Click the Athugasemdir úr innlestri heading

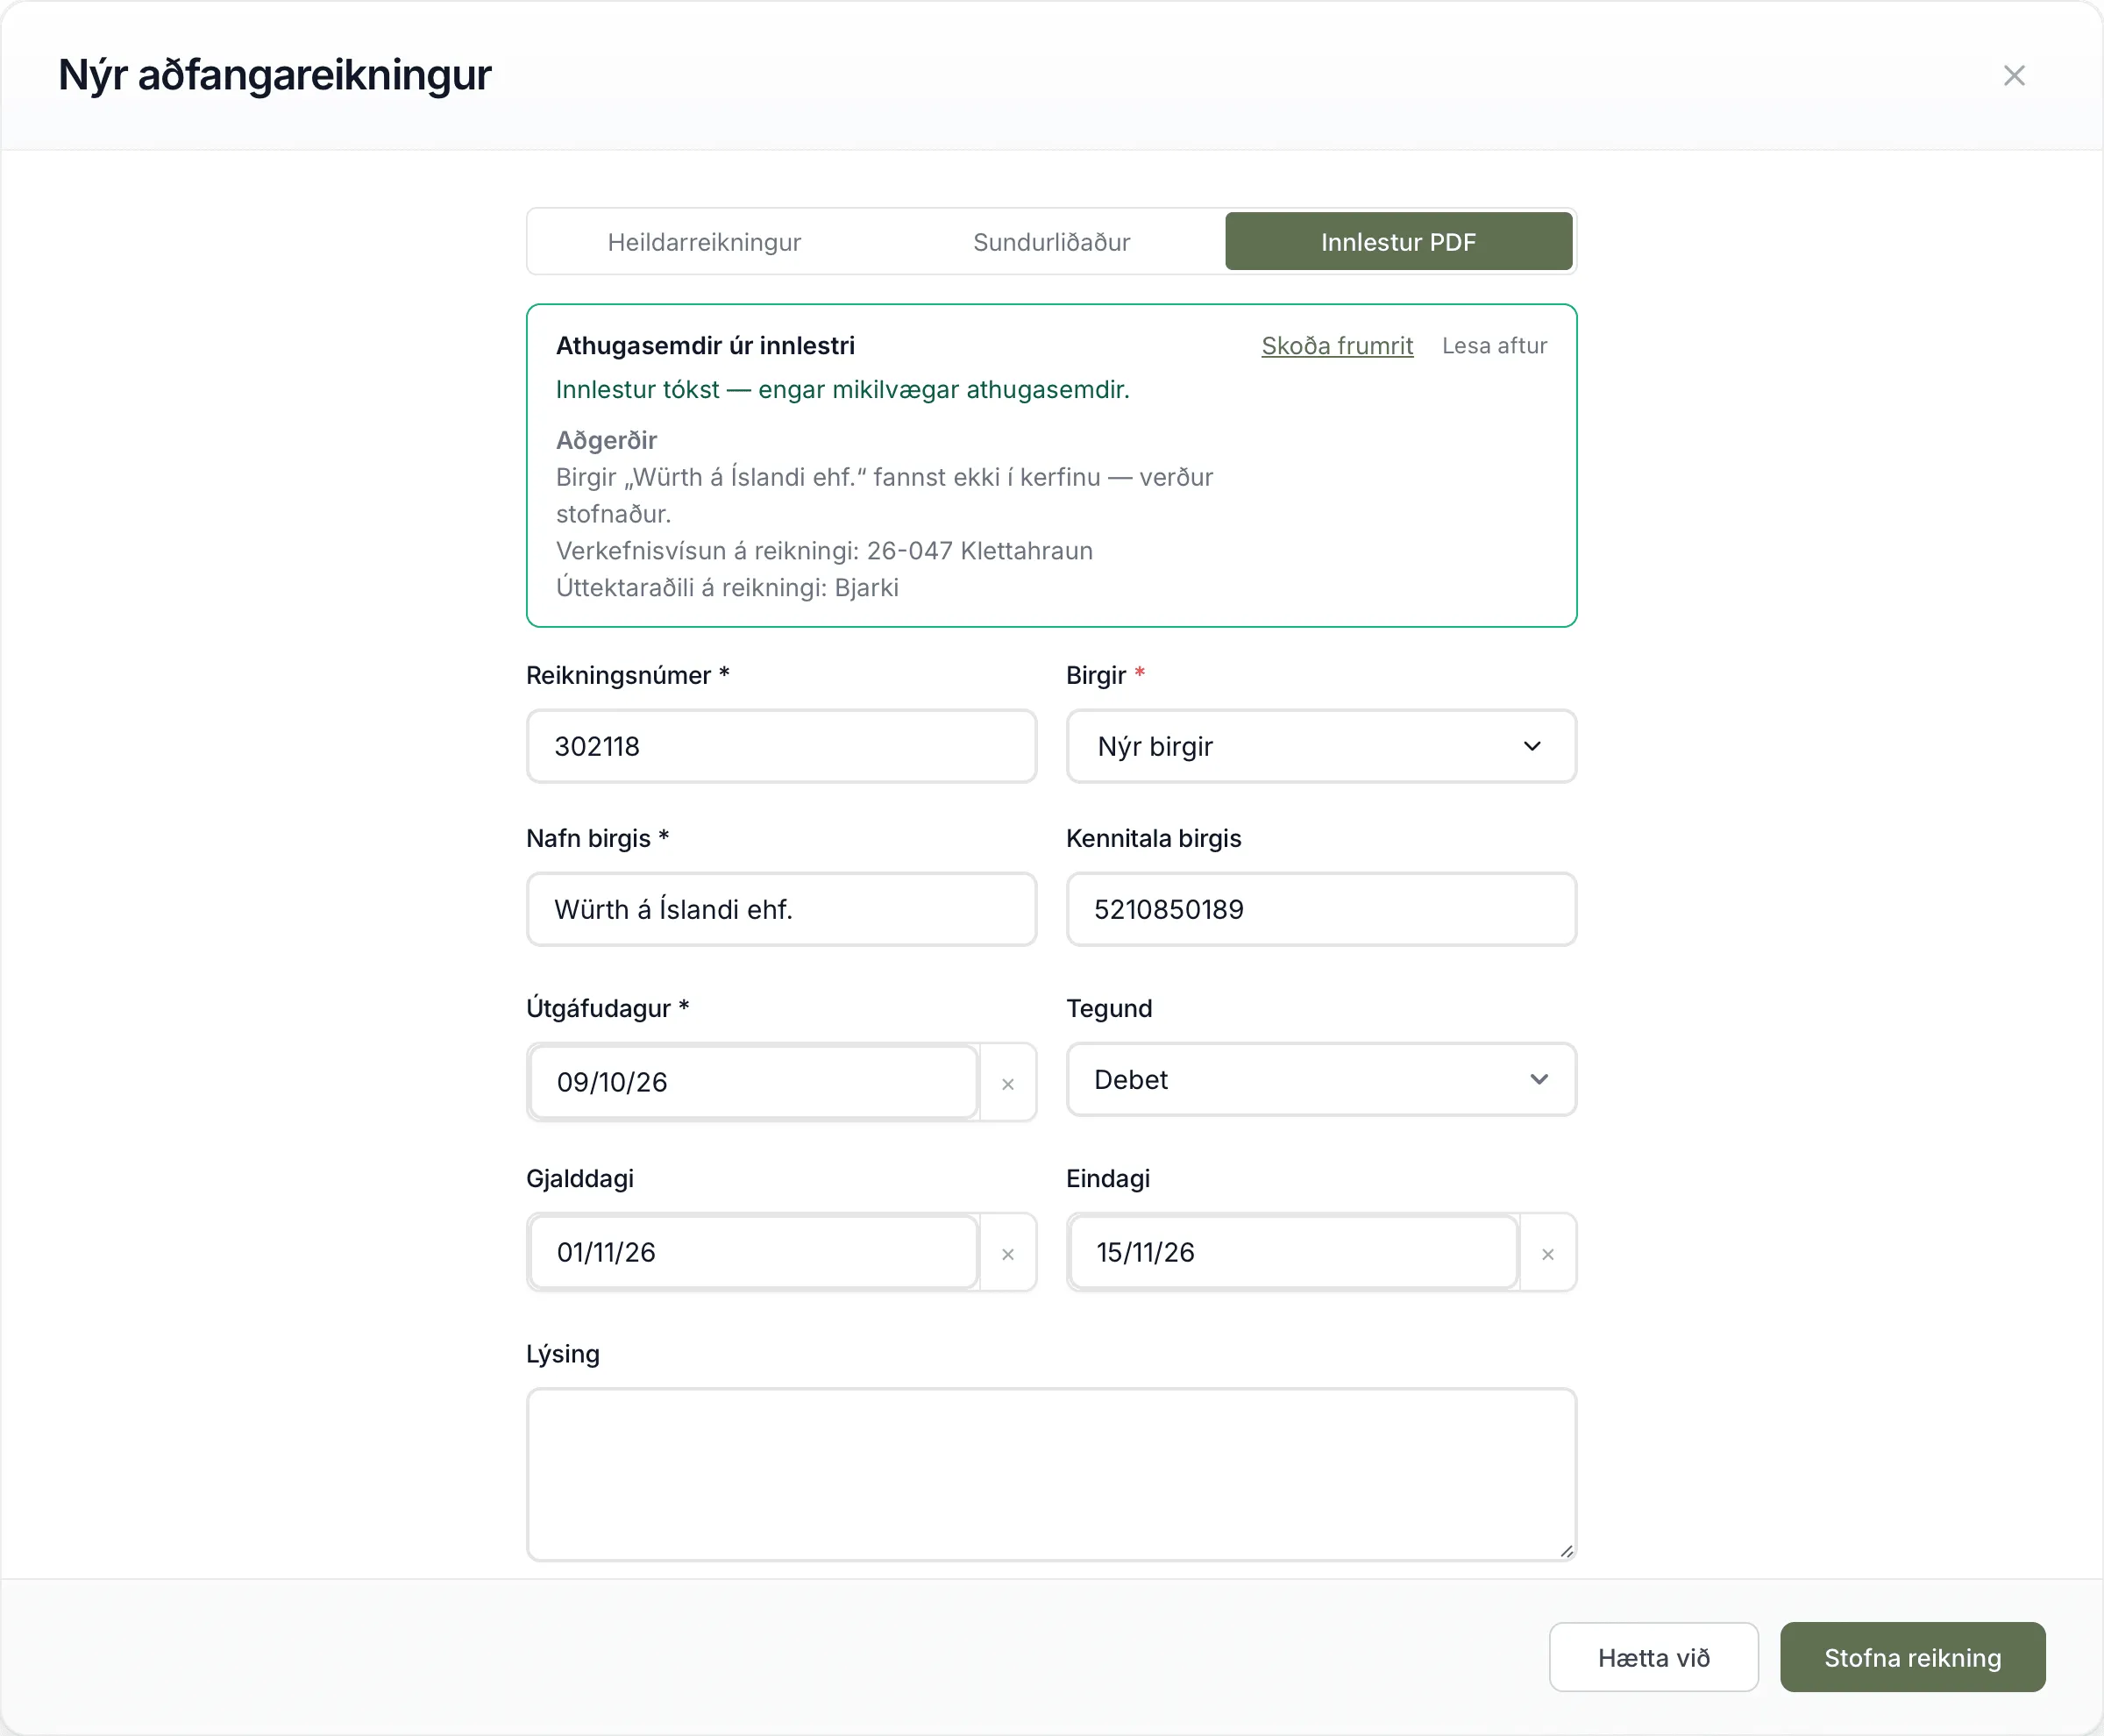pyautogui.click(x=705, y=346)
